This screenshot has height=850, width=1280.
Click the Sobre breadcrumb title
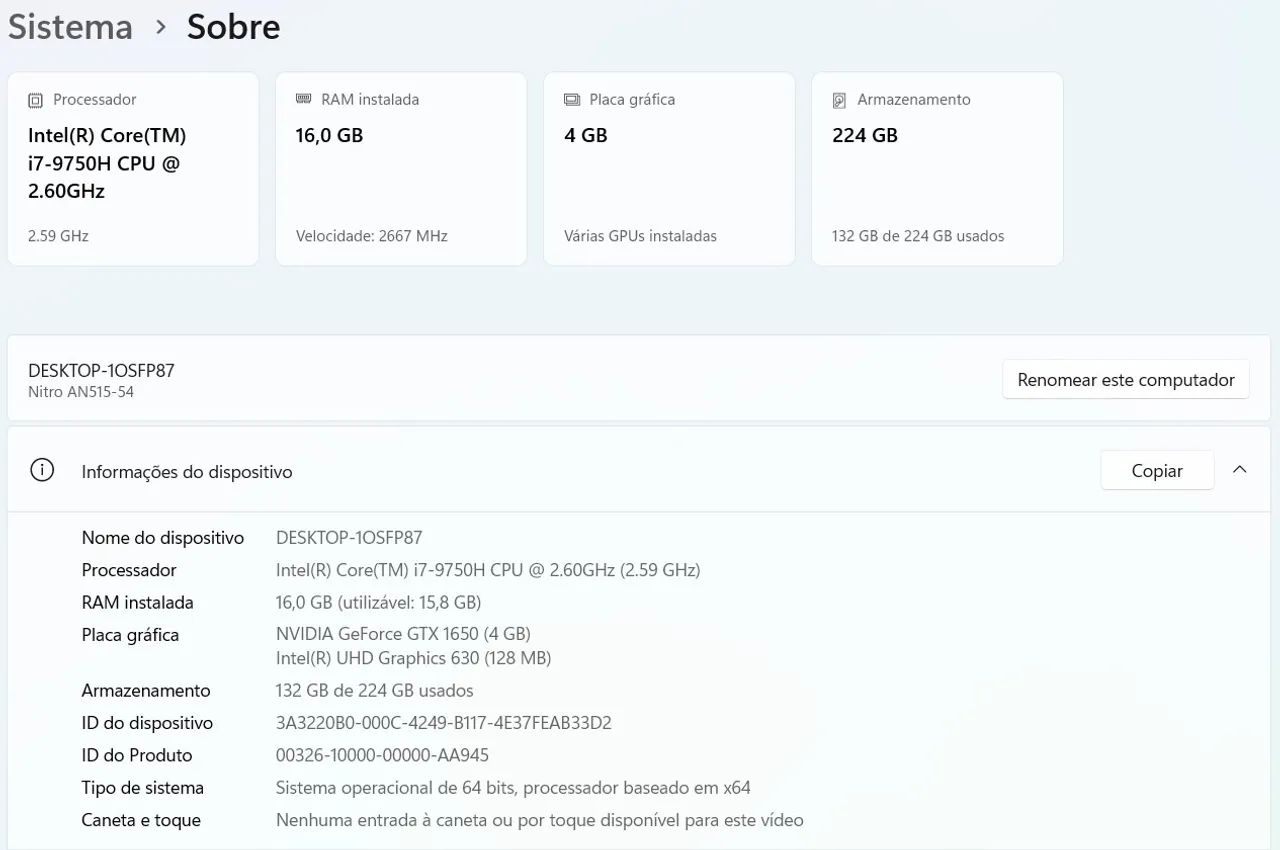233,27
